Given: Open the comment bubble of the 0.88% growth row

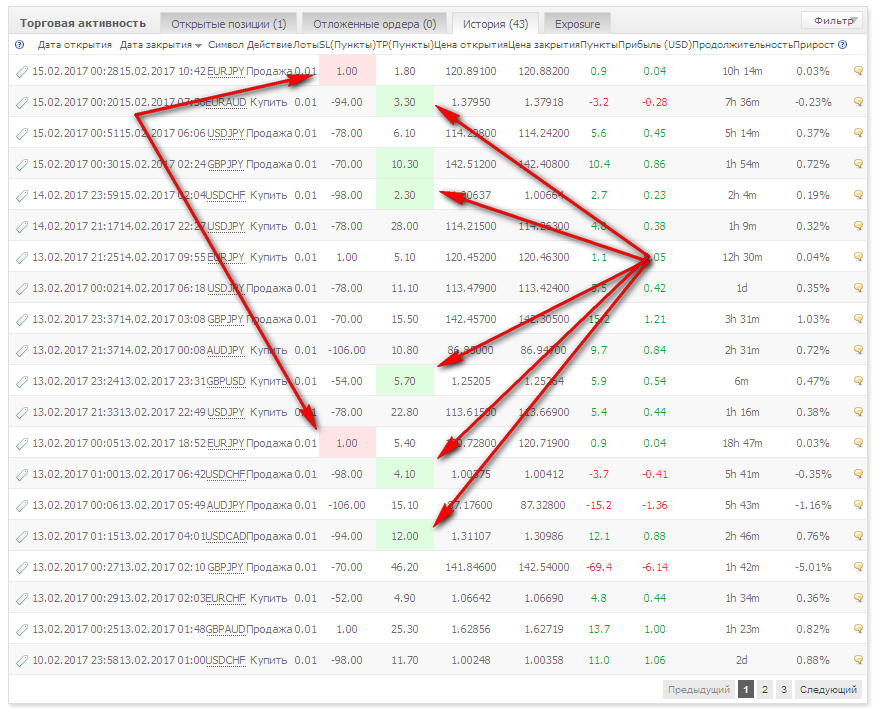Looking at the screenshot, I should (858, 660).
